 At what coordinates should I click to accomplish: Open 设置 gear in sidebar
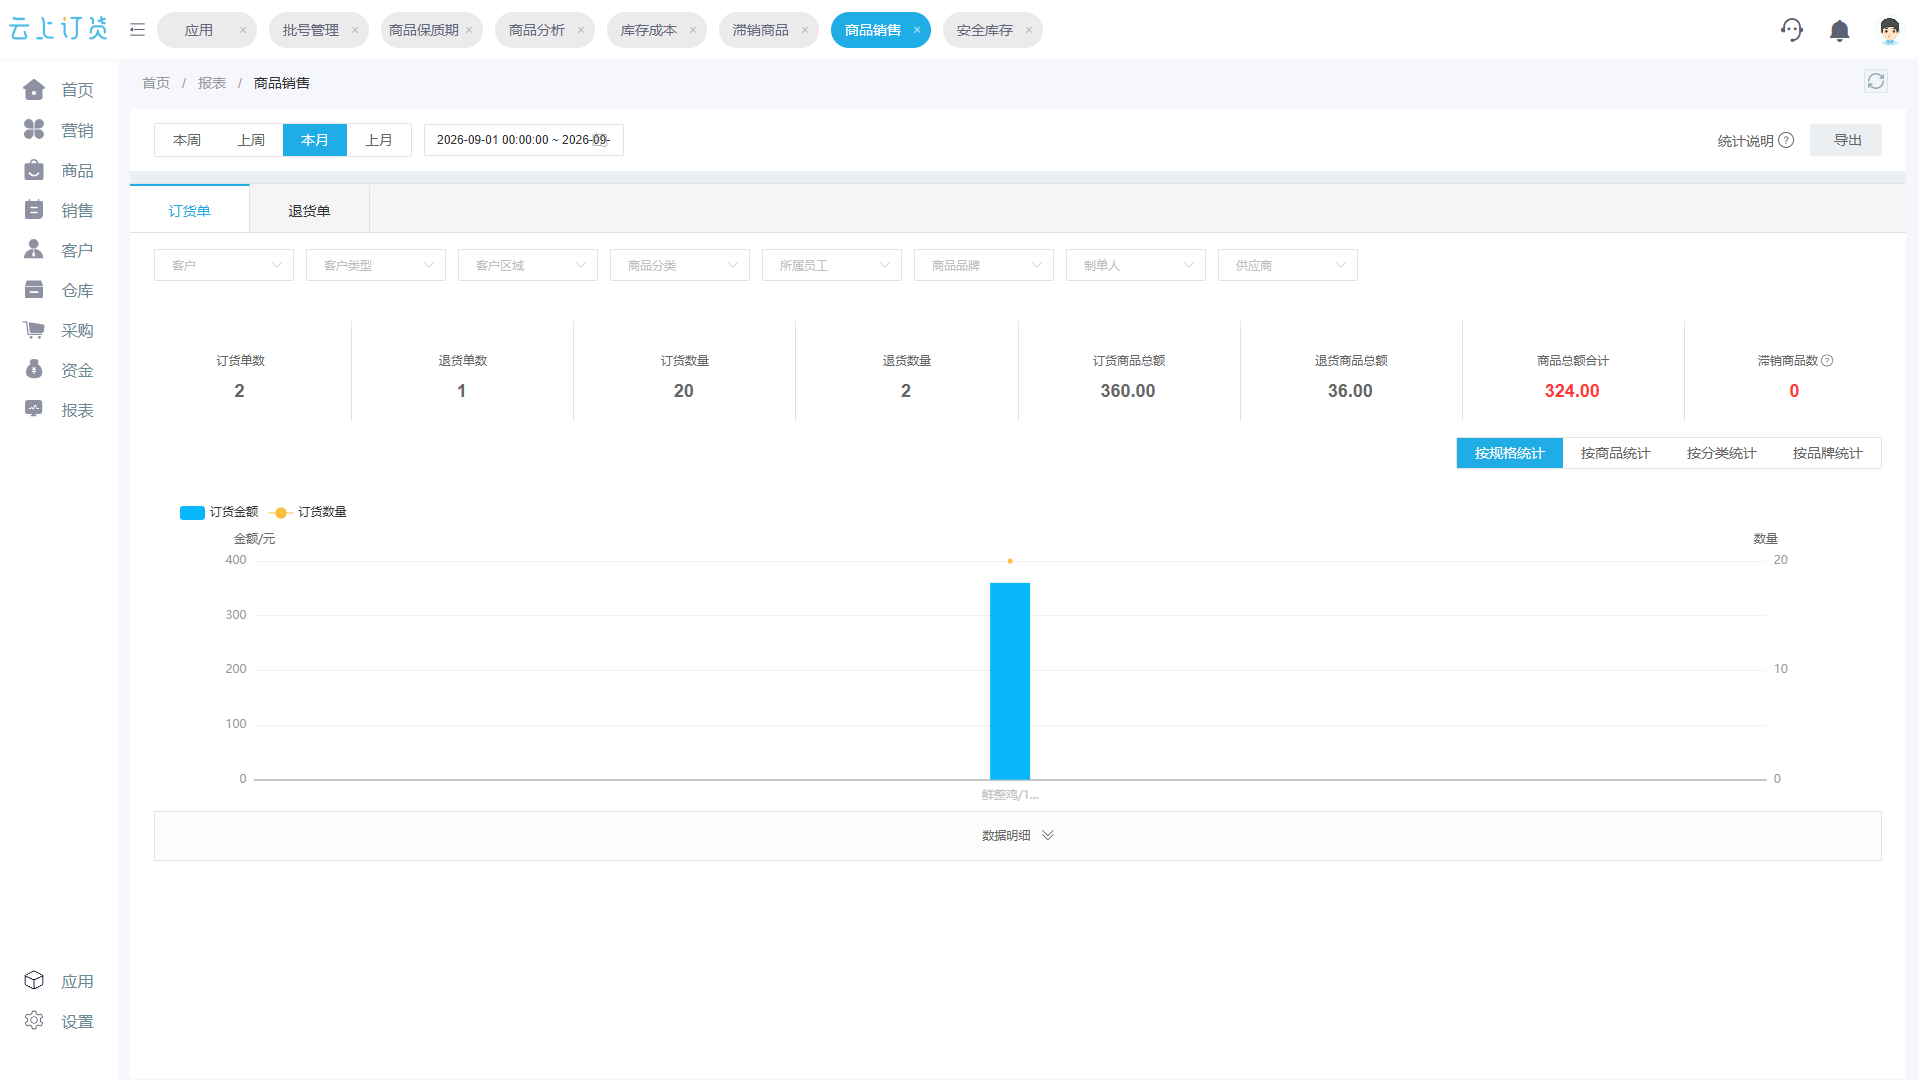pos(34,1020)
